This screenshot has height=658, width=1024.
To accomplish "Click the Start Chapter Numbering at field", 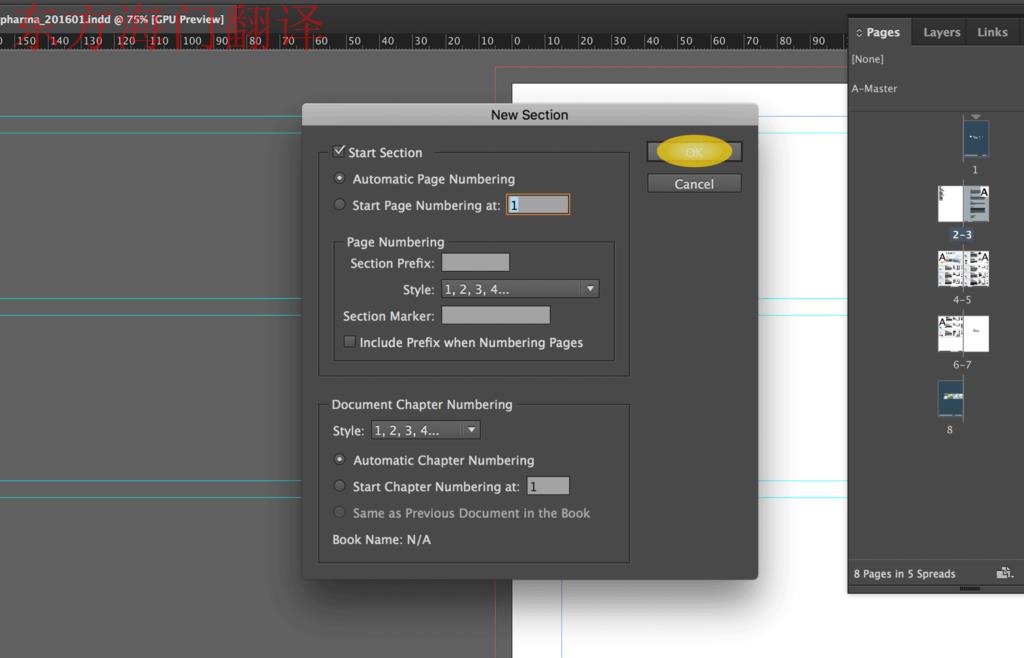I will (x=547, y=486).
